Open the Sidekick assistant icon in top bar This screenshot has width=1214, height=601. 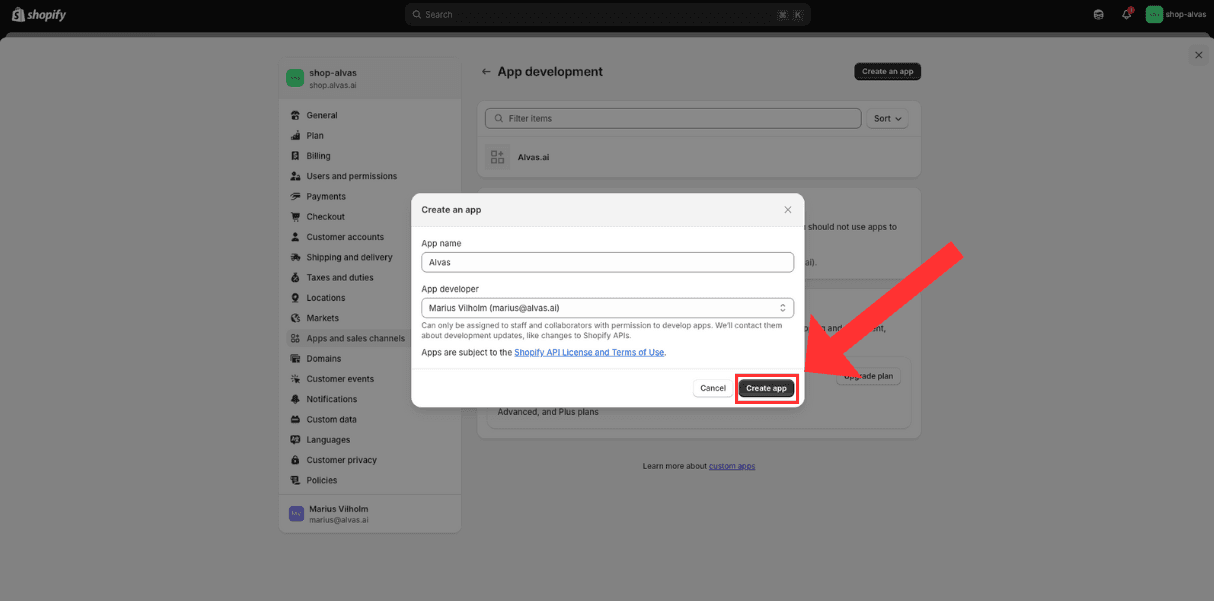(x=1099, y=14)
